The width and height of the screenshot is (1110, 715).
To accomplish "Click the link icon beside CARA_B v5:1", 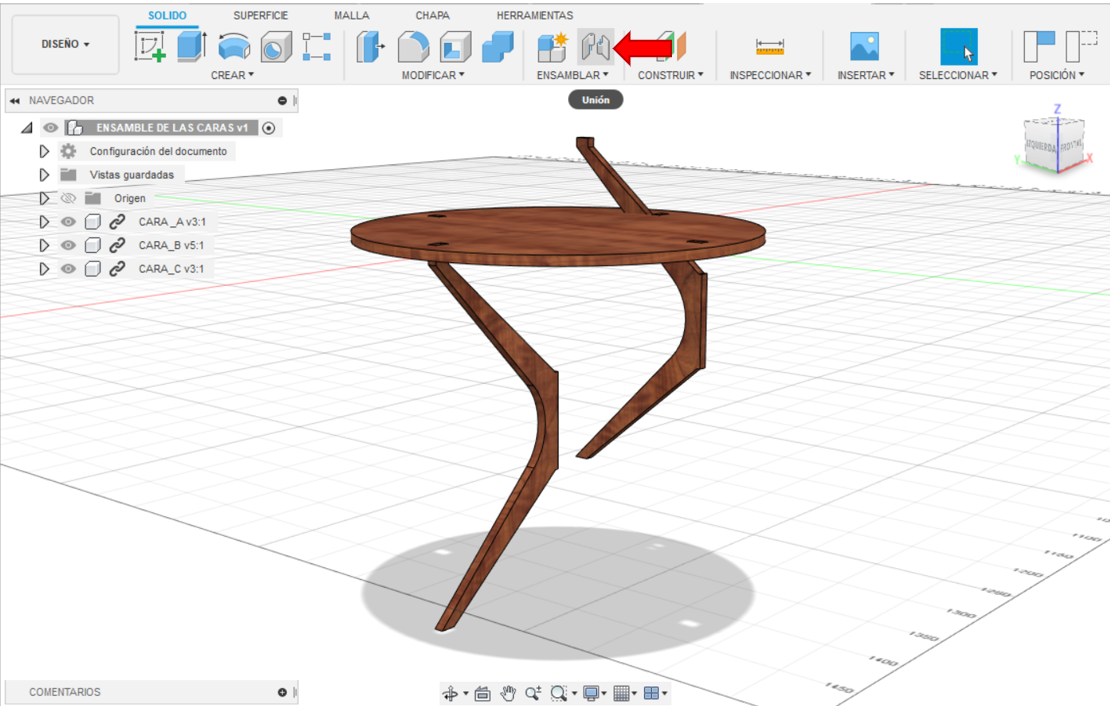I will [x=117, y=245].
